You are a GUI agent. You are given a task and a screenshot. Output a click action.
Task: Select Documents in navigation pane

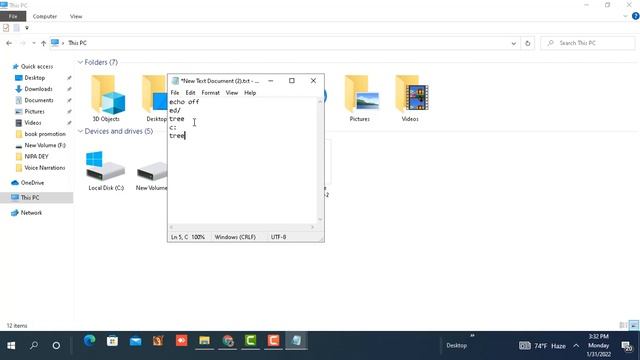point(39,100)
